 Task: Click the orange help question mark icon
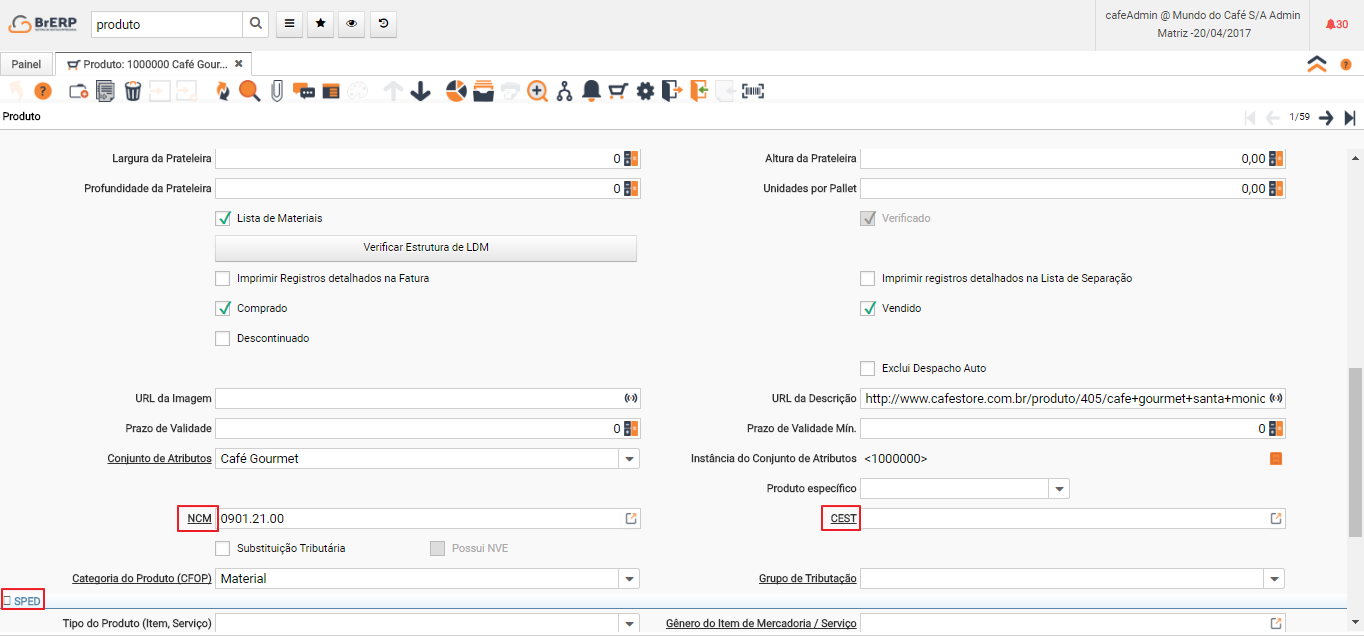(x=43, y=91)
